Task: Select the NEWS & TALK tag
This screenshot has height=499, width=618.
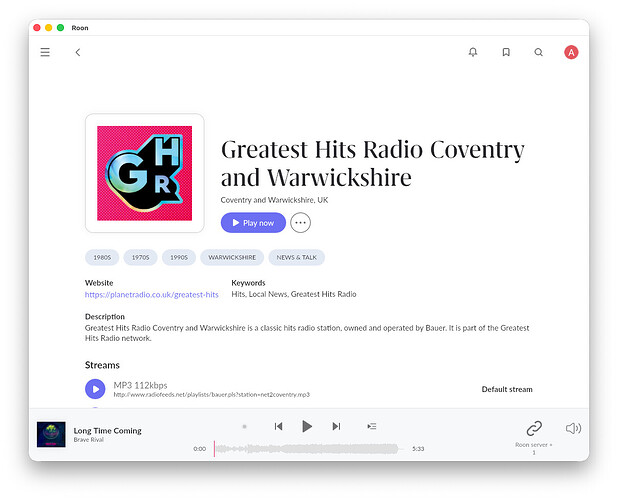Action: 296,257
